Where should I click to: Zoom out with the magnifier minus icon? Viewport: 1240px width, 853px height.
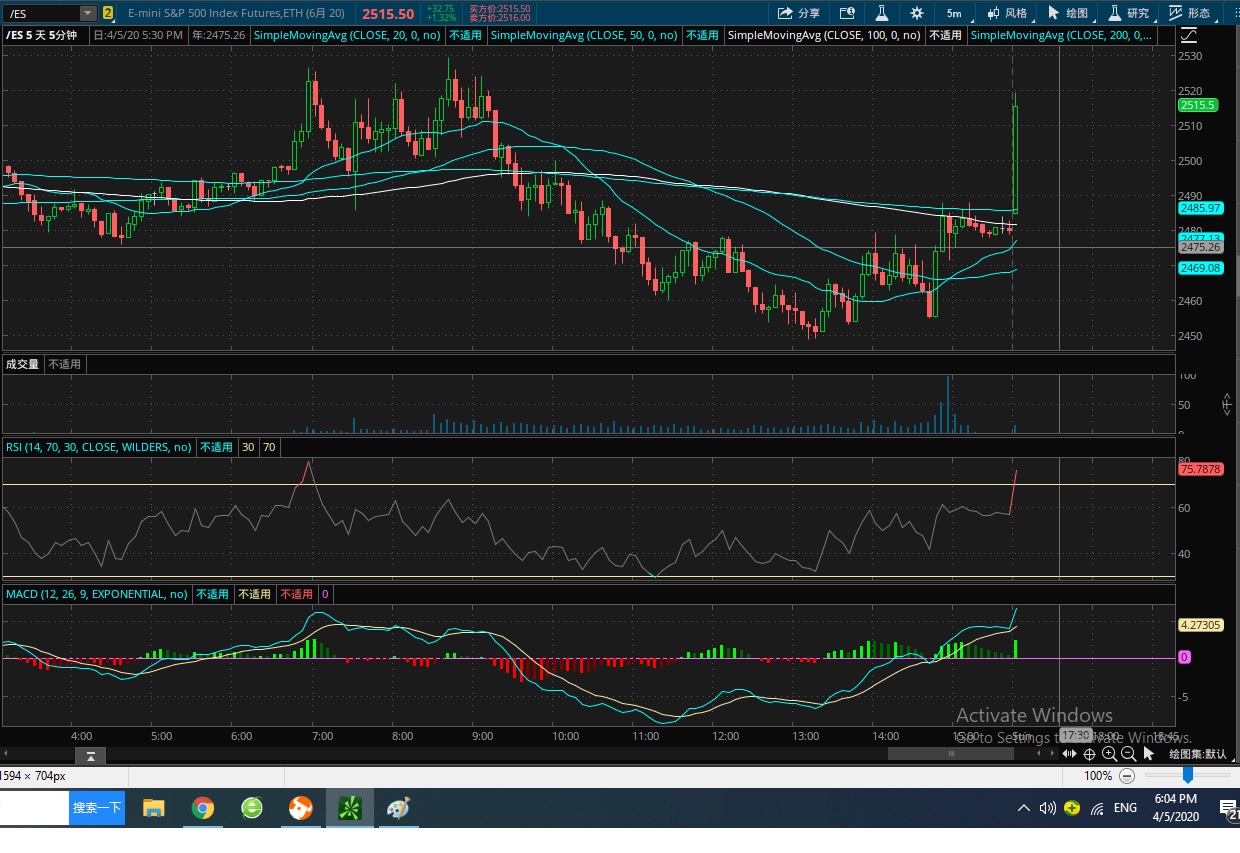pyautogui.click(x=1128, y=754)
